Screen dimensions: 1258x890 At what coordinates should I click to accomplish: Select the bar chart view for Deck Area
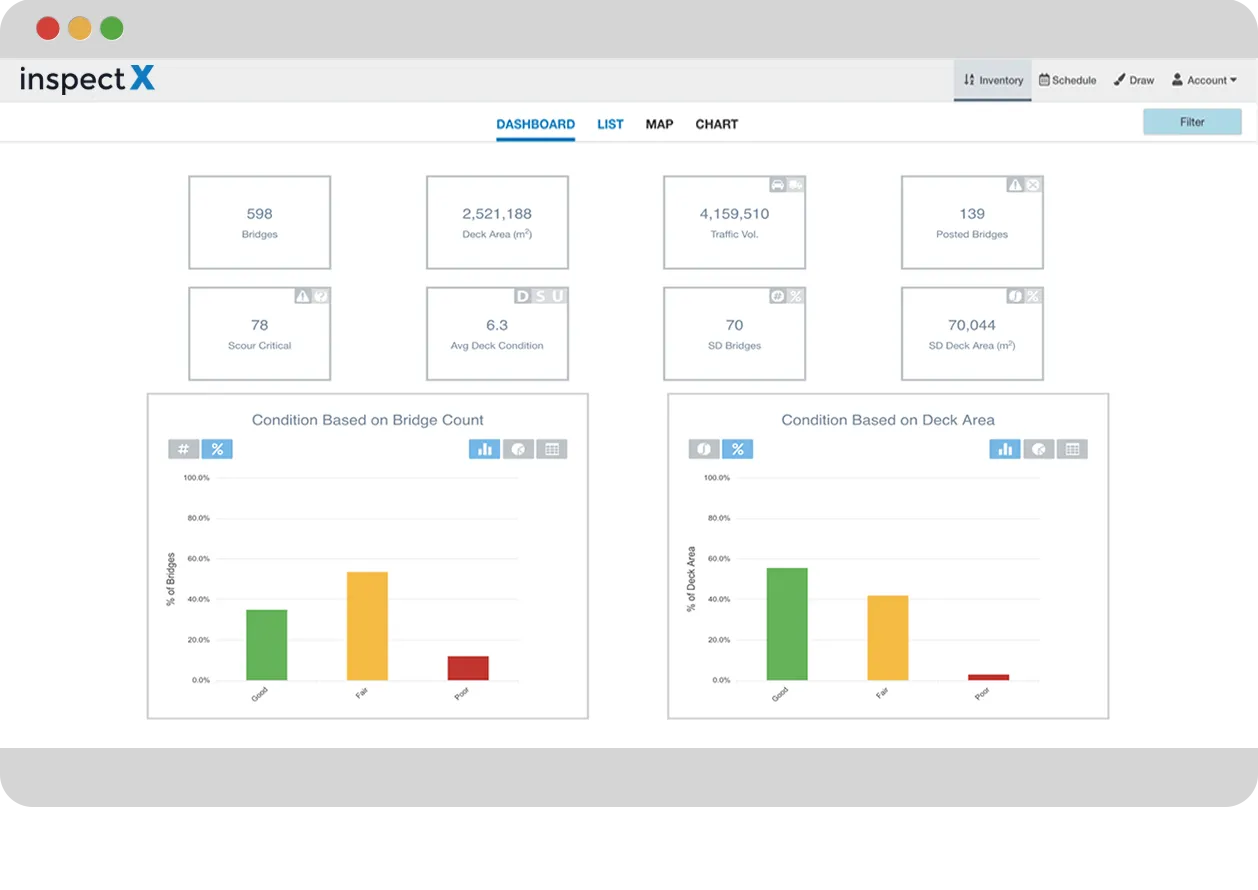coord(1005,449)
